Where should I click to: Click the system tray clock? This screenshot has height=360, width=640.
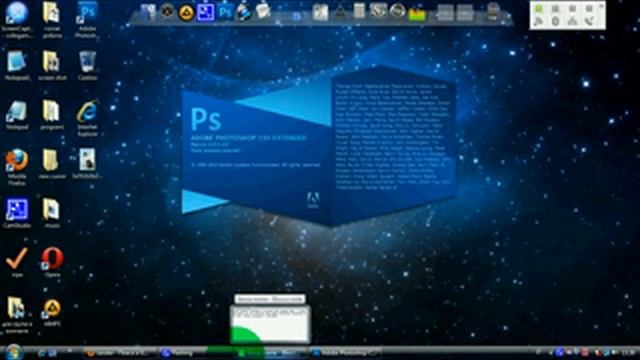629,352
